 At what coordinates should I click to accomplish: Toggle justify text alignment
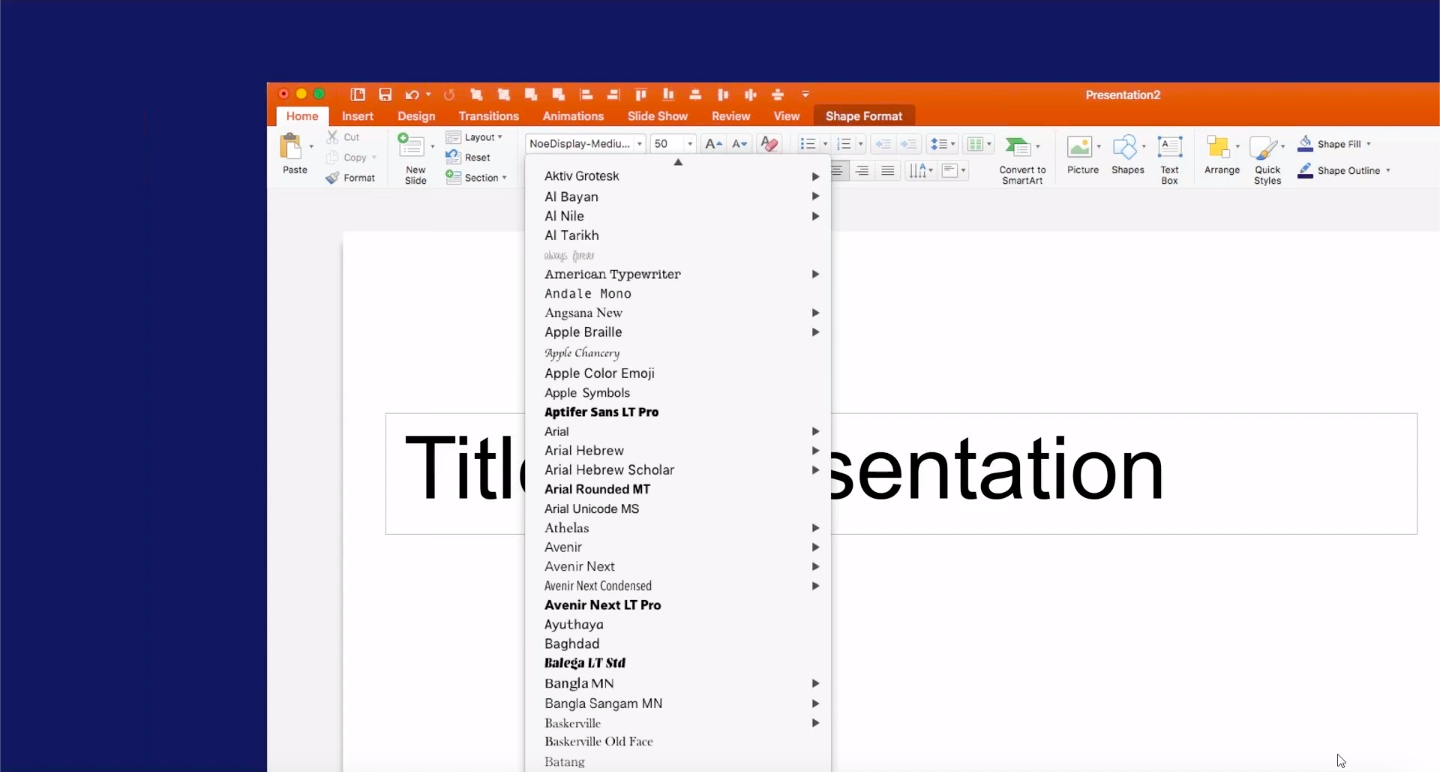tap(887, 171)
